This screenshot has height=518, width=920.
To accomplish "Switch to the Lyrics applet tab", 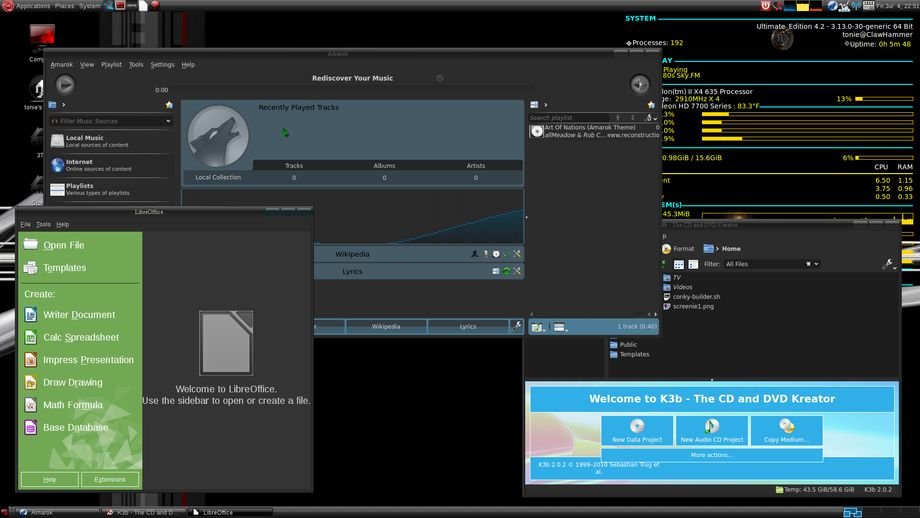I will pos(467,326).
